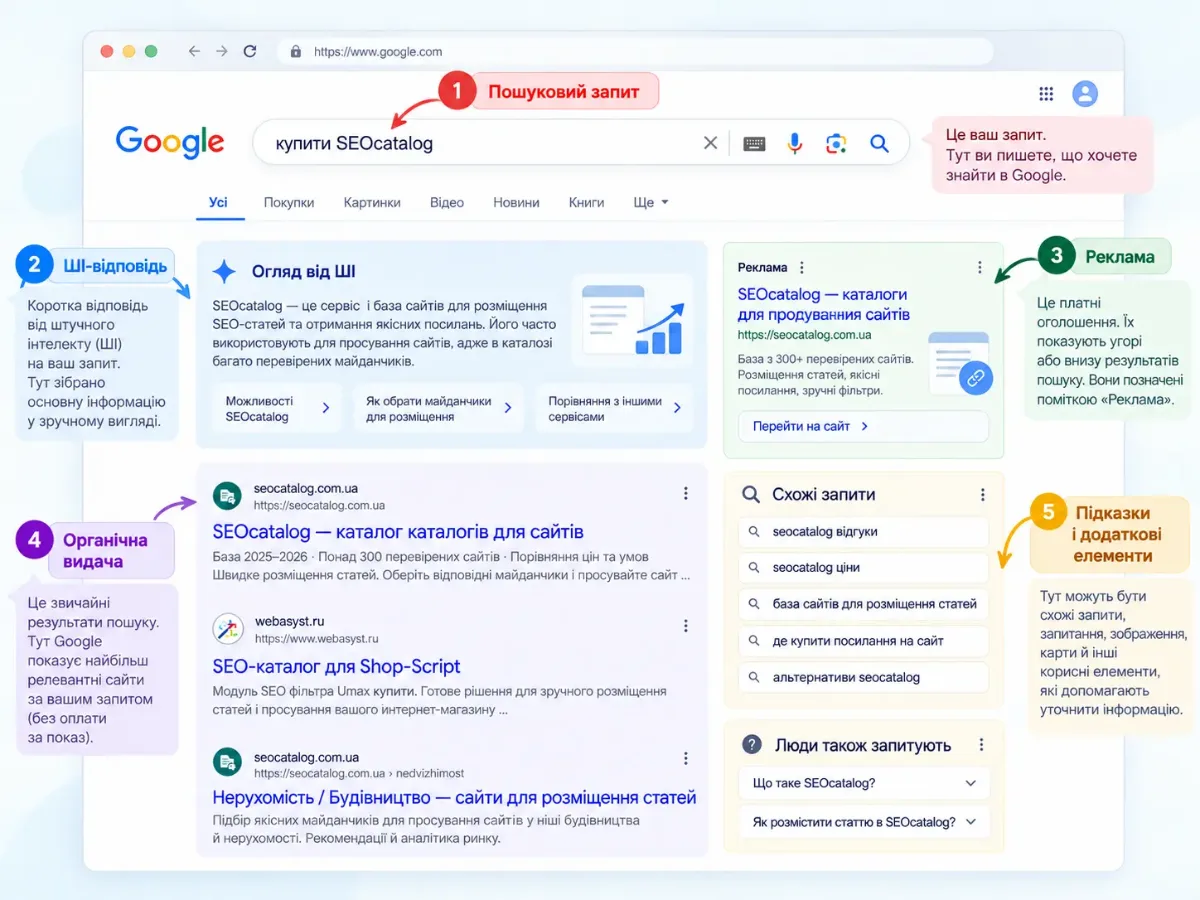
Task: Open the three-dot menu beside Реклама label
Action: pyautogui.click(x=802, y=268)
